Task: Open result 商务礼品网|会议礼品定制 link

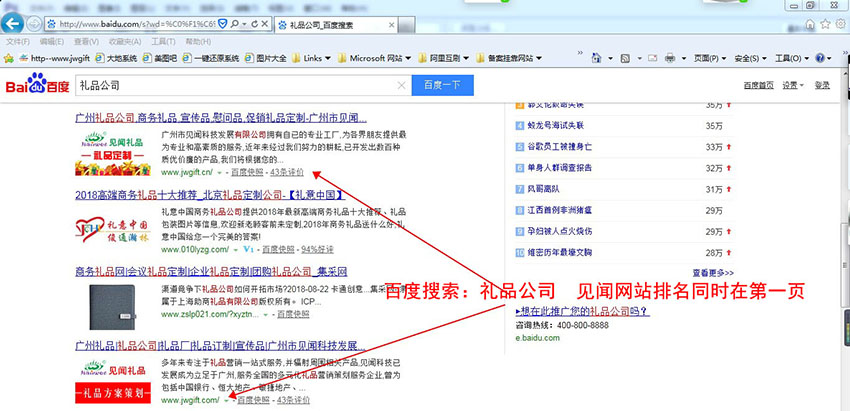Action: (211, 271)
